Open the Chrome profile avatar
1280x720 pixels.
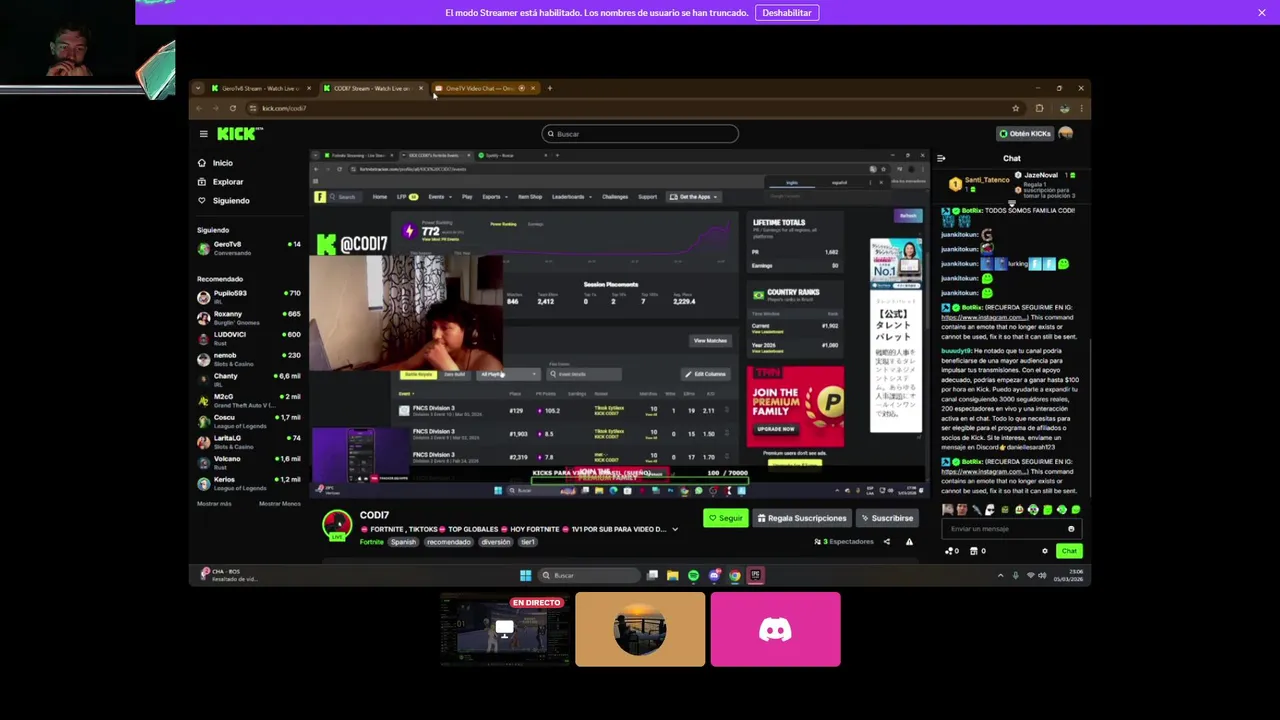[x=1064, y=108]
